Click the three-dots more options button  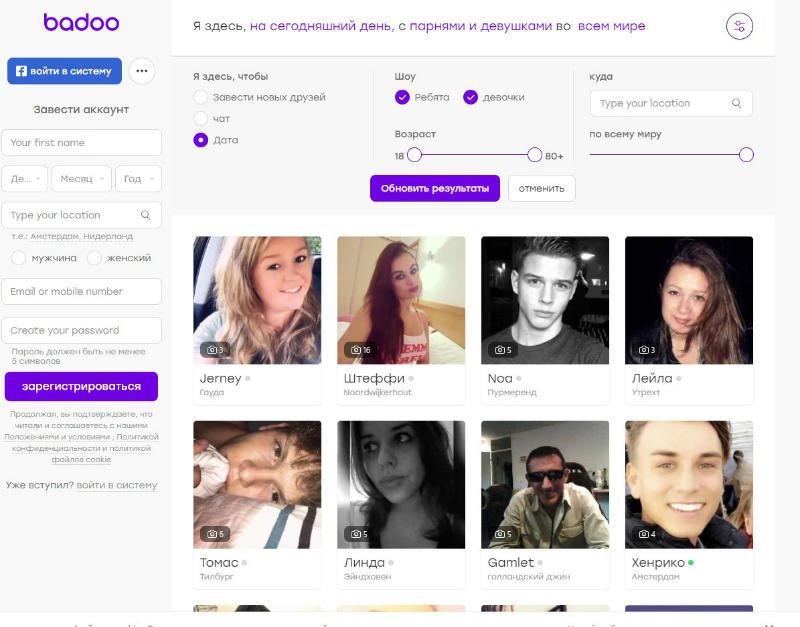click(141, 71)
